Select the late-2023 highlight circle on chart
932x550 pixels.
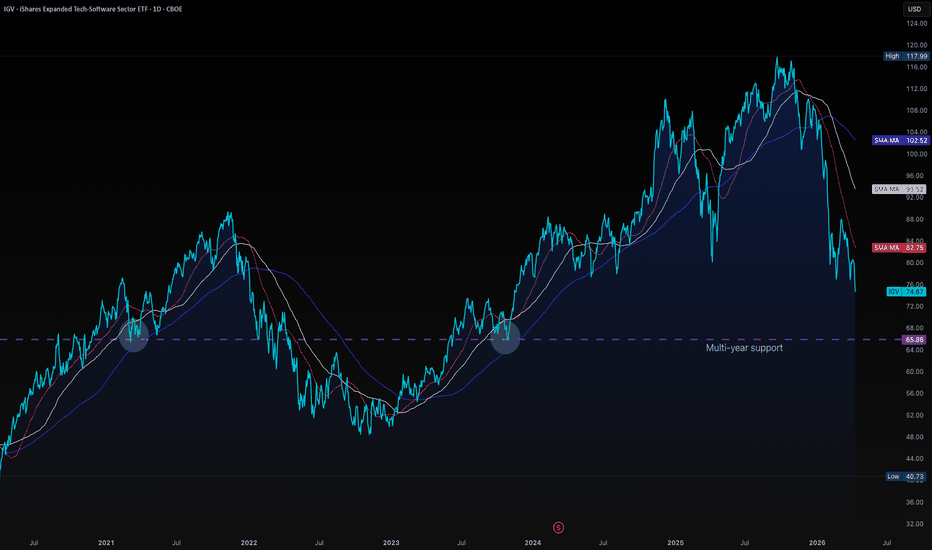pos(506,338)
